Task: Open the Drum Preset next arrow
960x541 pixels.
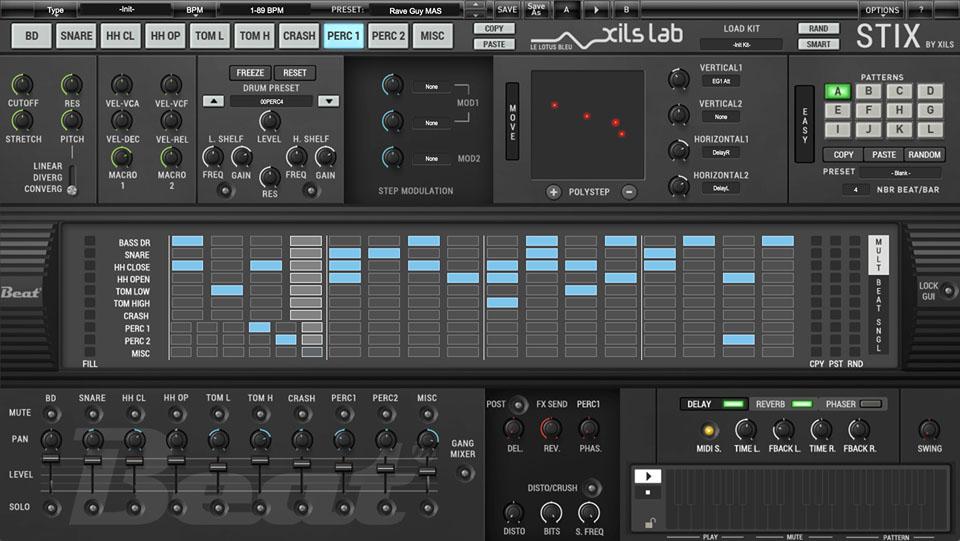Action: (x=328, y=101)
